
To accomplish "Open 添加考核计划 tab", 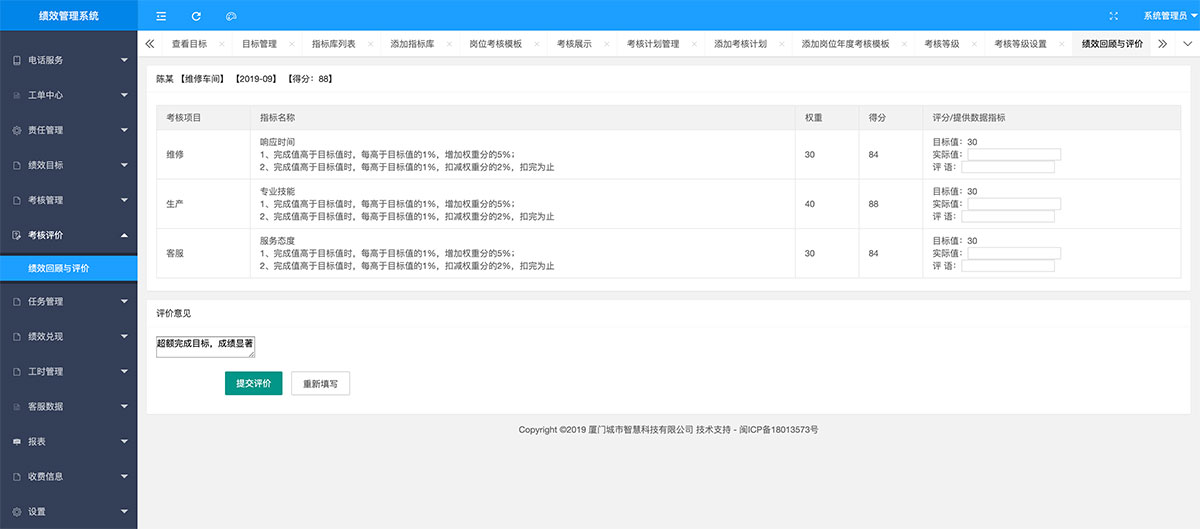I will coord(740,44).
